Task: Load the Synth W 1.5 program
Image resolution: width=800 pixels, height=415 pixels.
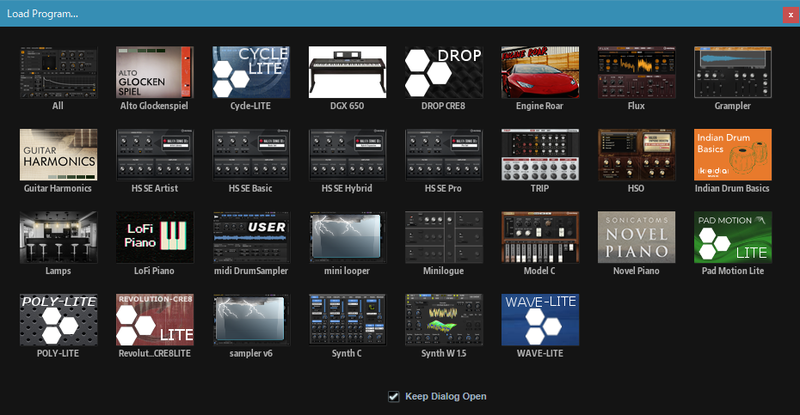Action: [444, 320]
